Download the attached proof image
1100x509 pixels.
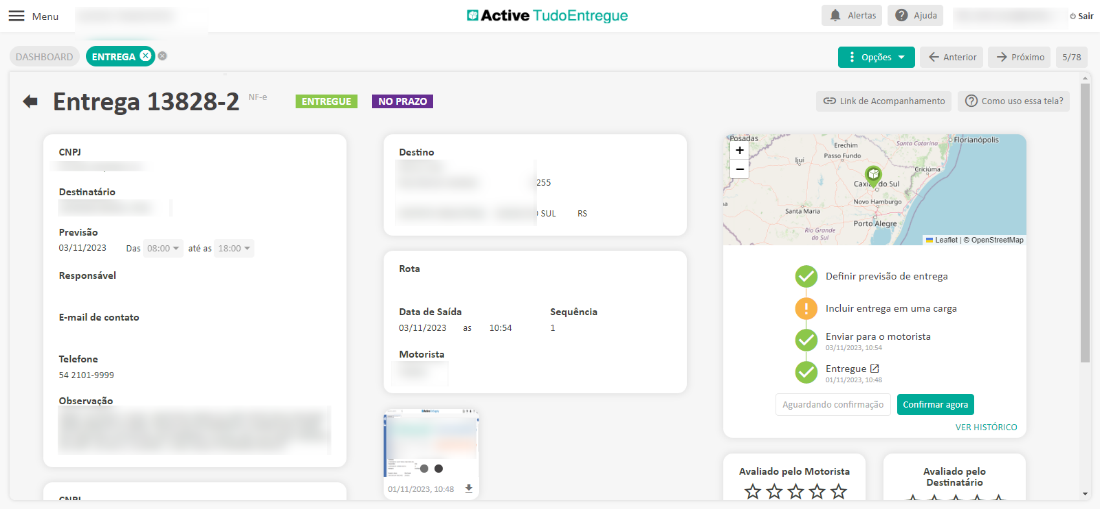click(469, 489)
